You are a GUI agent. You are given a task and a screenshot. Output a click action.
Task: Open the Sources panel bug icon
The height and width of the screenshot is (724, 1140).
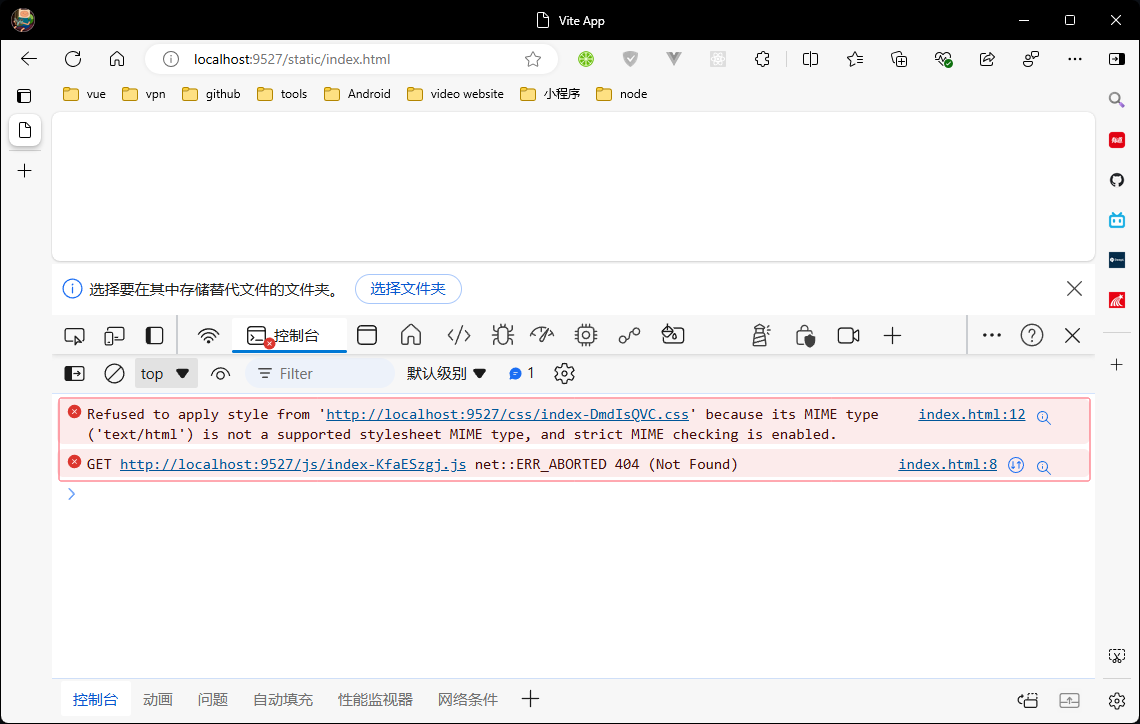tap(502, 336)
